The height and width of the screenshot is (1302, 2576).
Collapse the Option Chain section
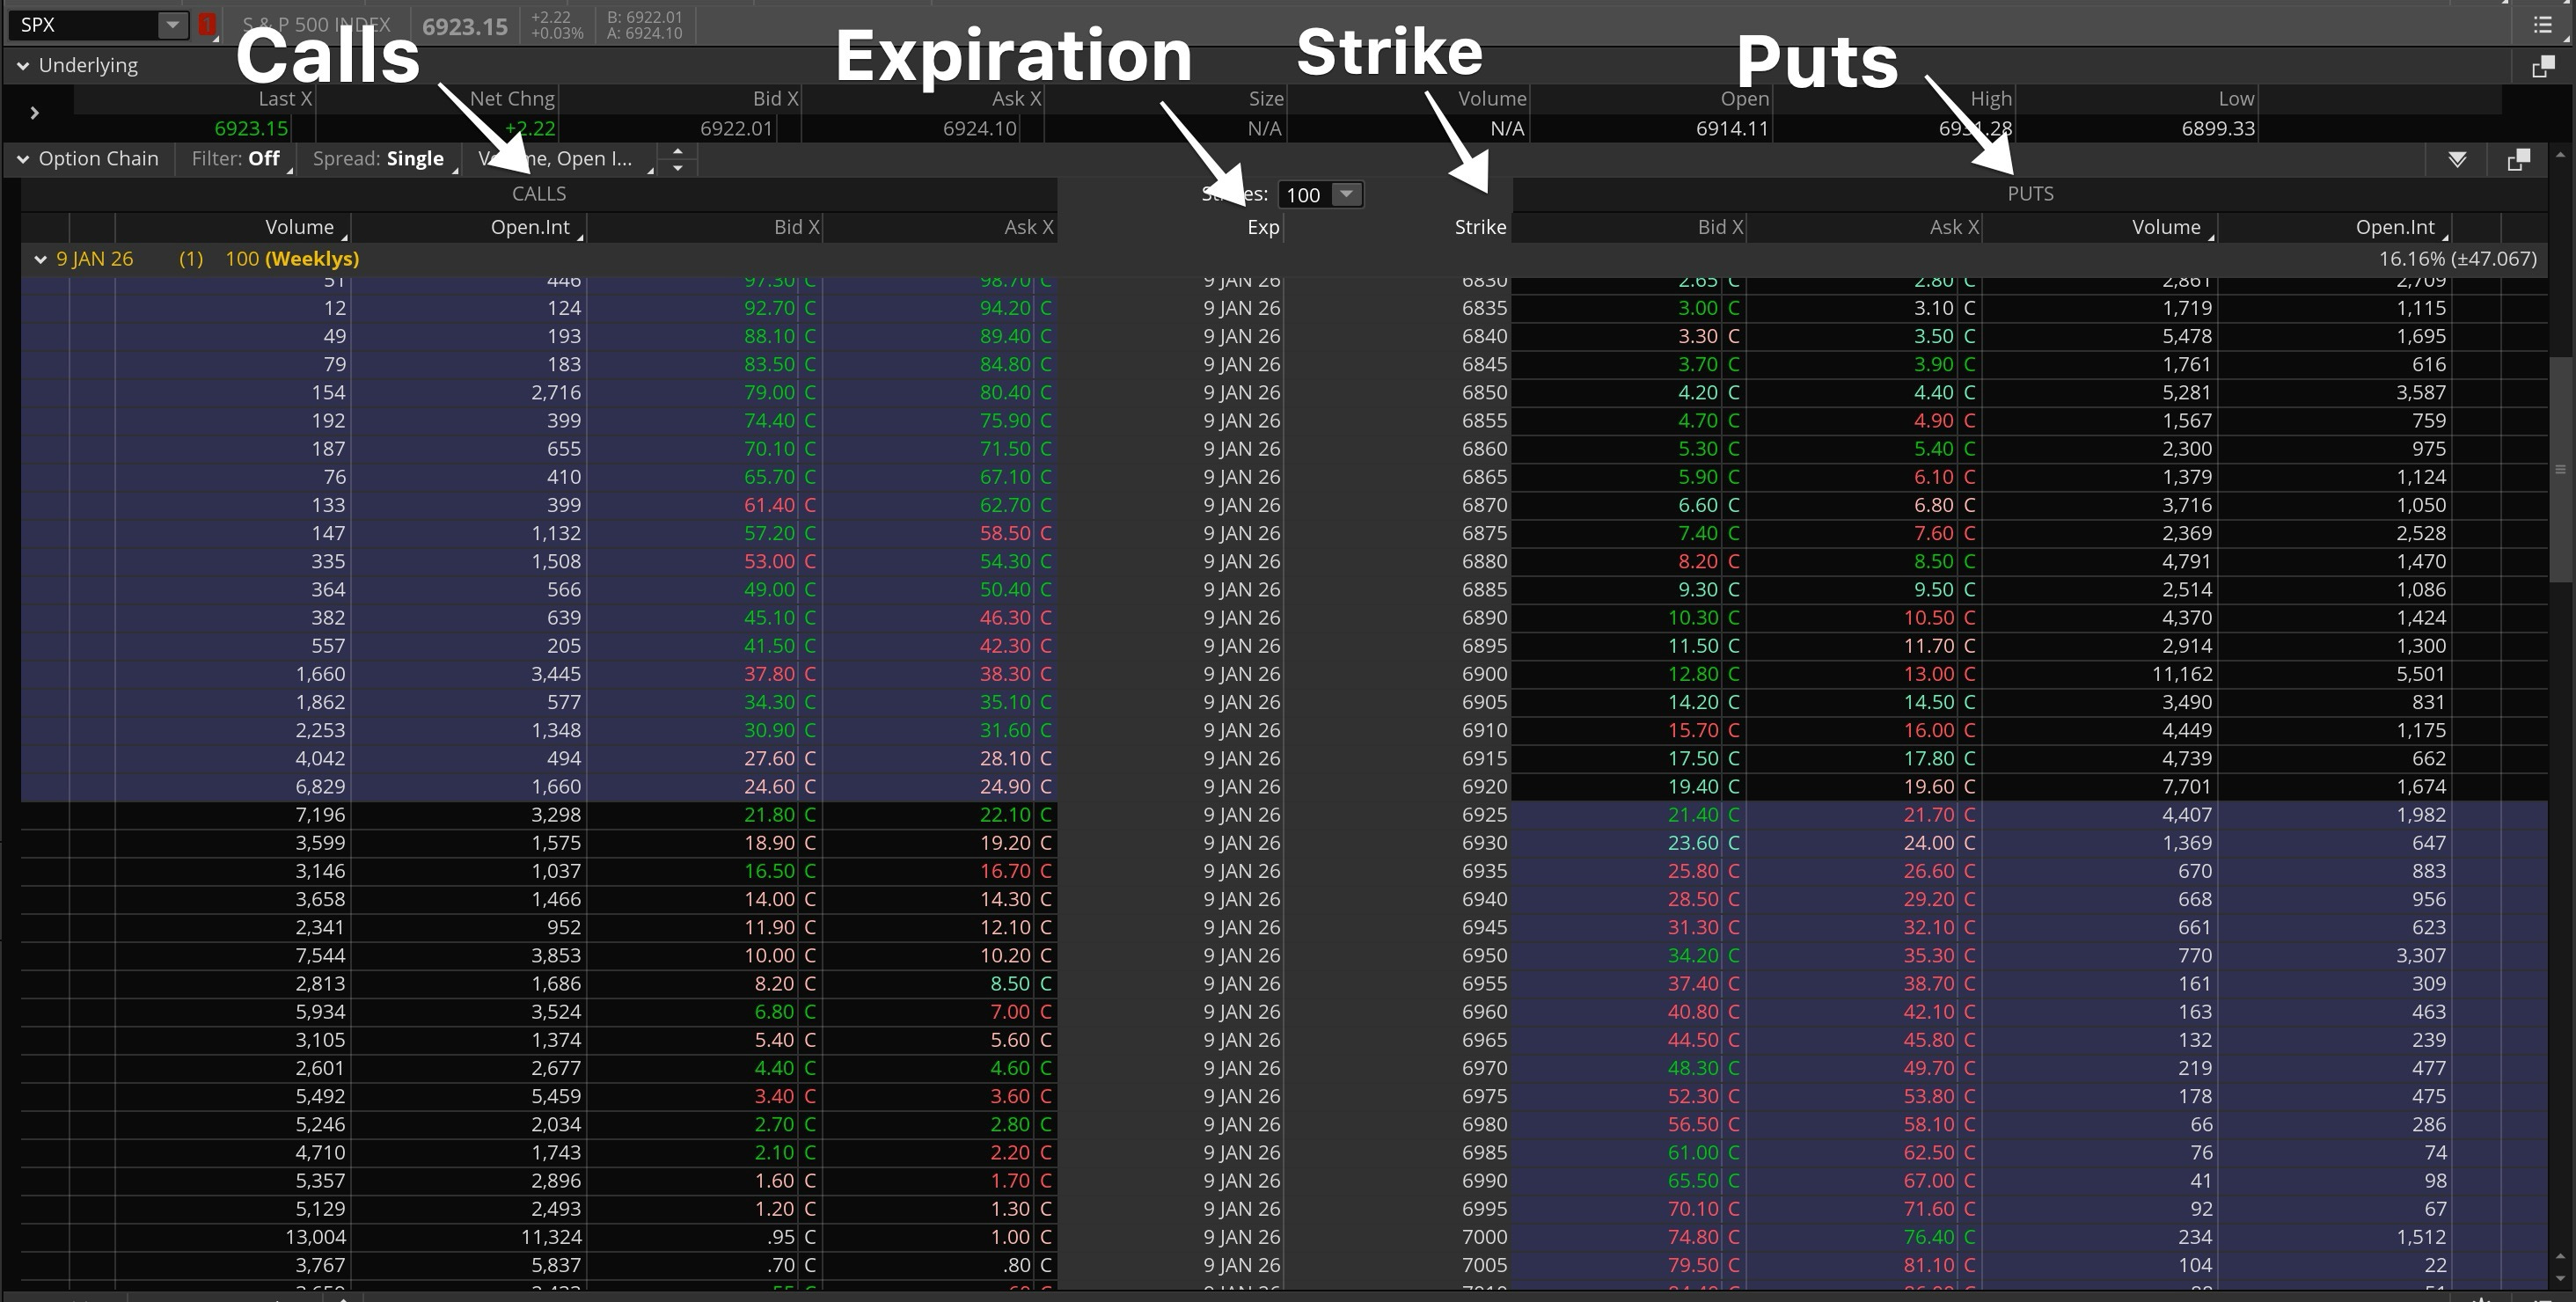(x=22, y=159)
